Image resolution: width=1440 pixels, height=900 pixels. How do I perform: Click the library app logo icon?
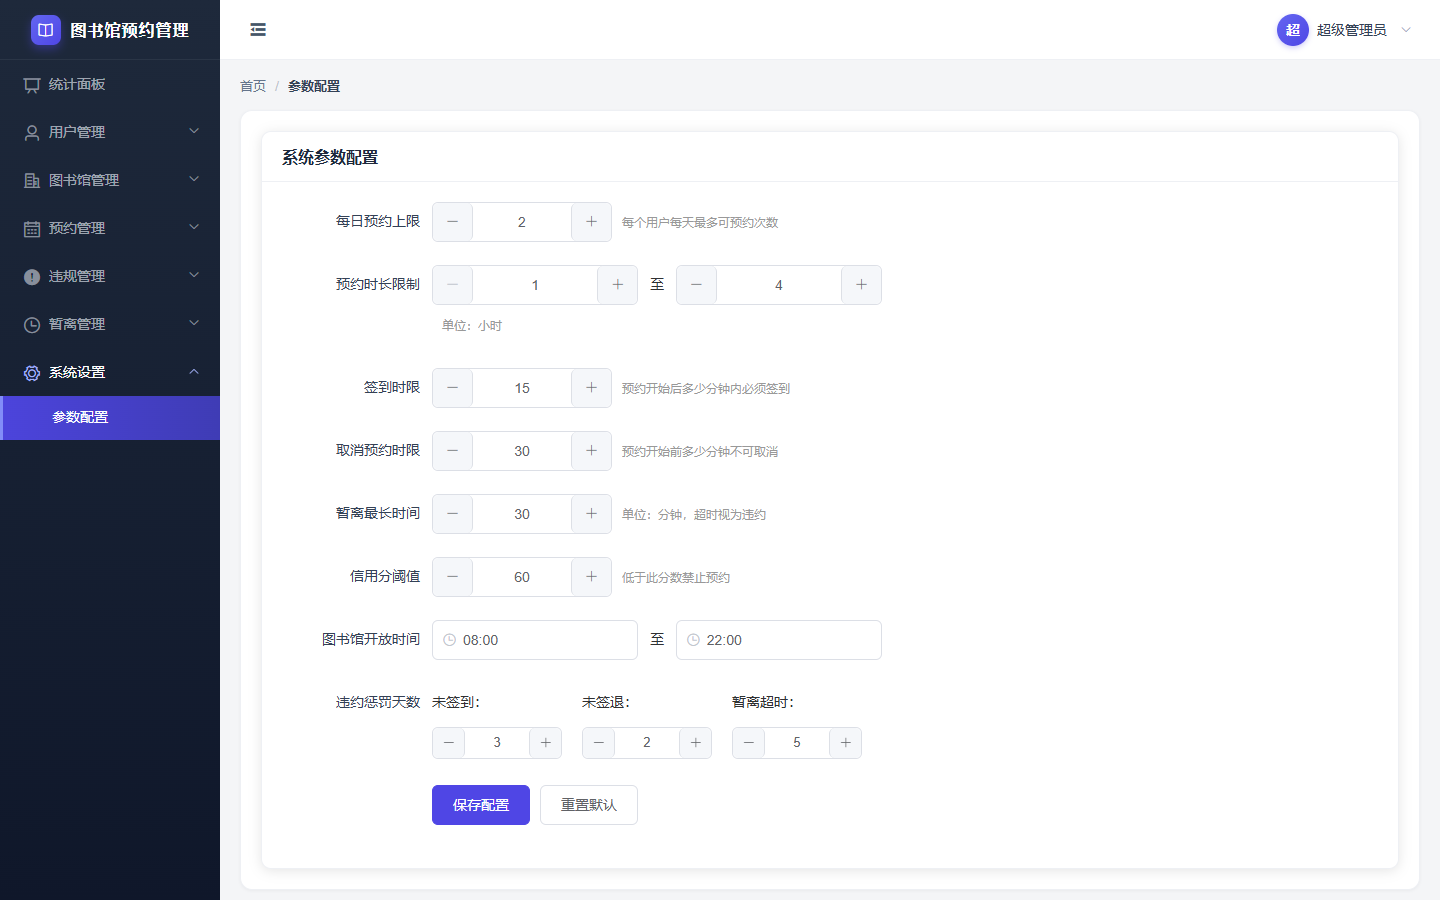tap(46, 30)
